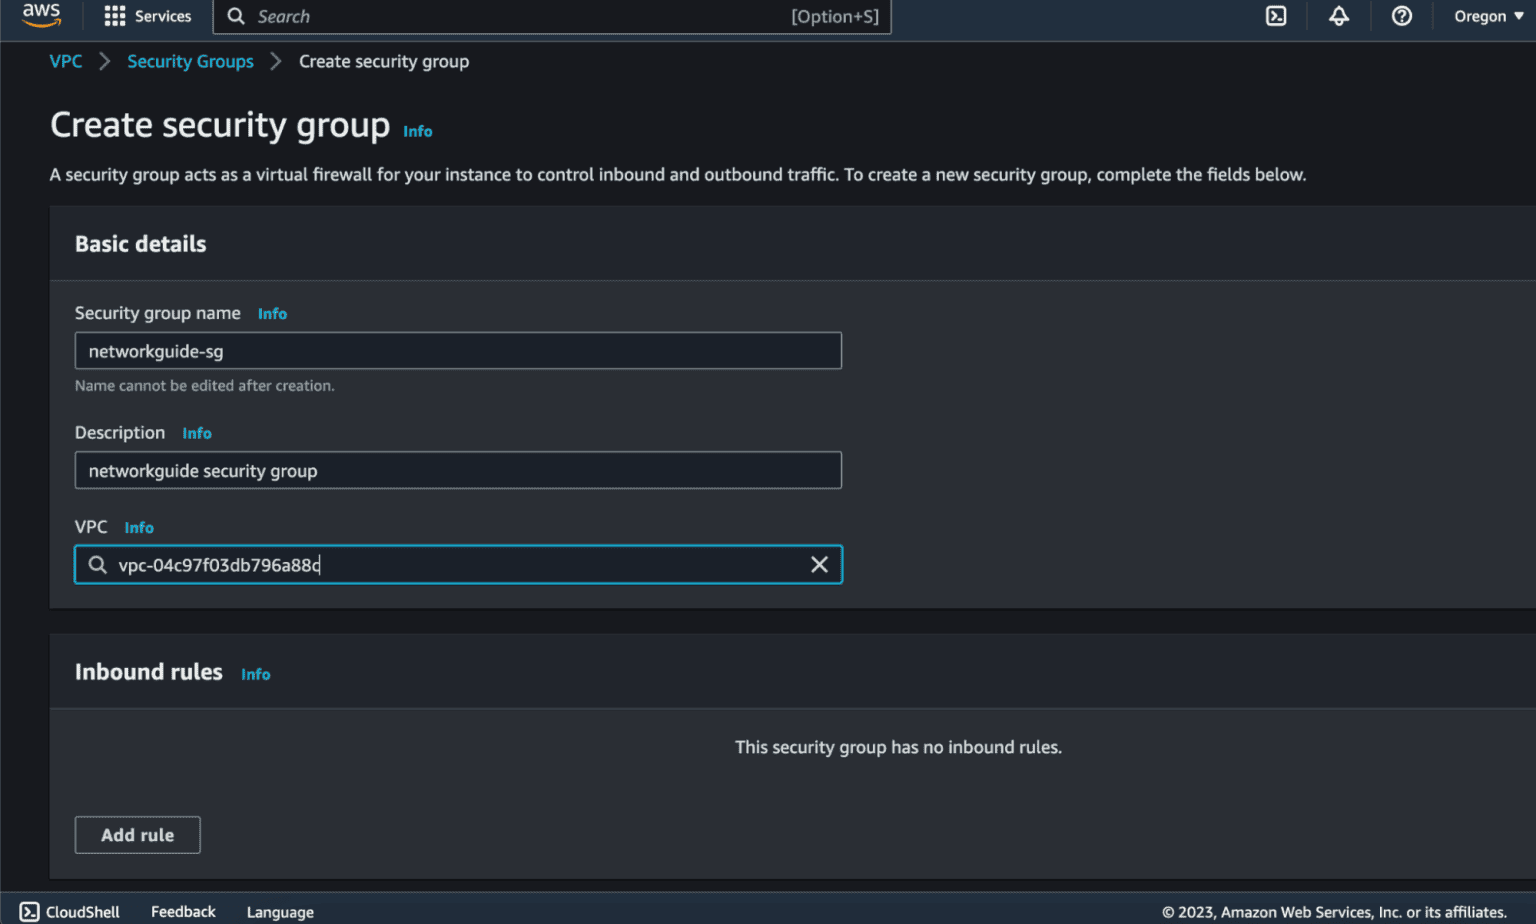Click the AWS home logo
This screenshot has height=924, width=1536.
coord(41,16)
